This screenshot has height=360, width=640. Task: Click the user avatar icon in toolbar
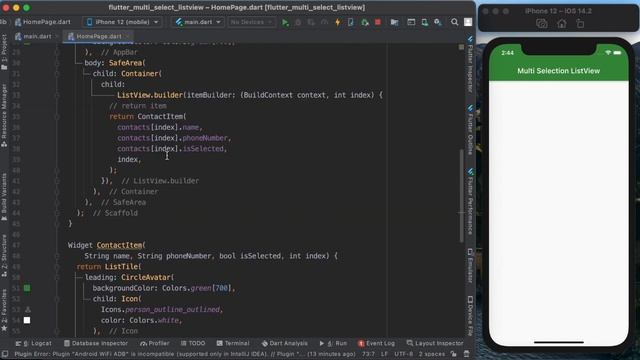468,22
